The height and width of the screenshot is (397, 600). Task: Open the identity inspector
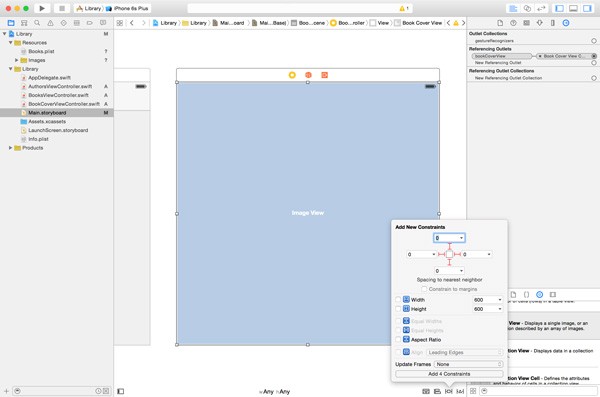[527, 23]
